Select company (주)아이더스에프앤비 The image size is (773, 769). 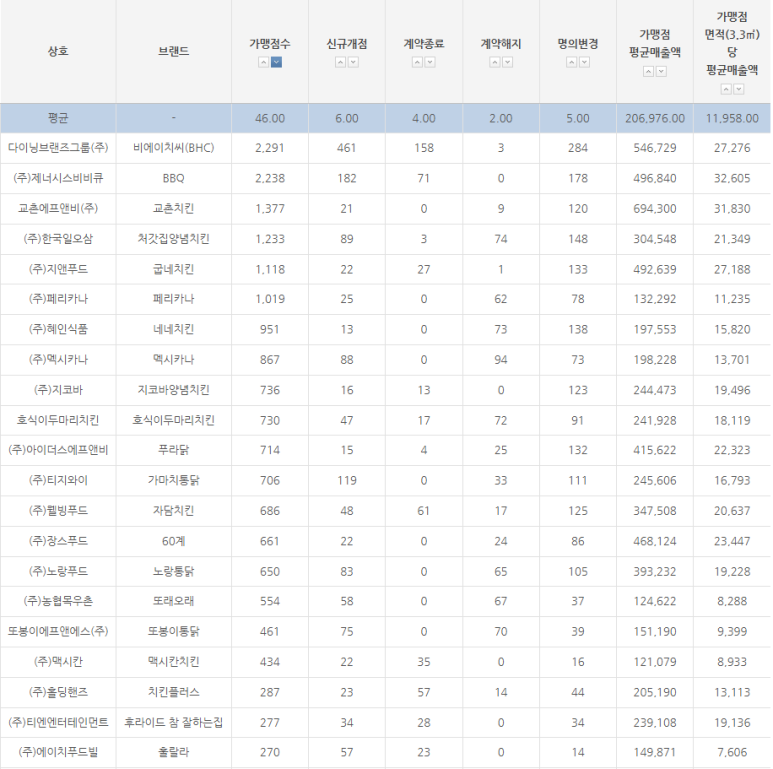58,450
